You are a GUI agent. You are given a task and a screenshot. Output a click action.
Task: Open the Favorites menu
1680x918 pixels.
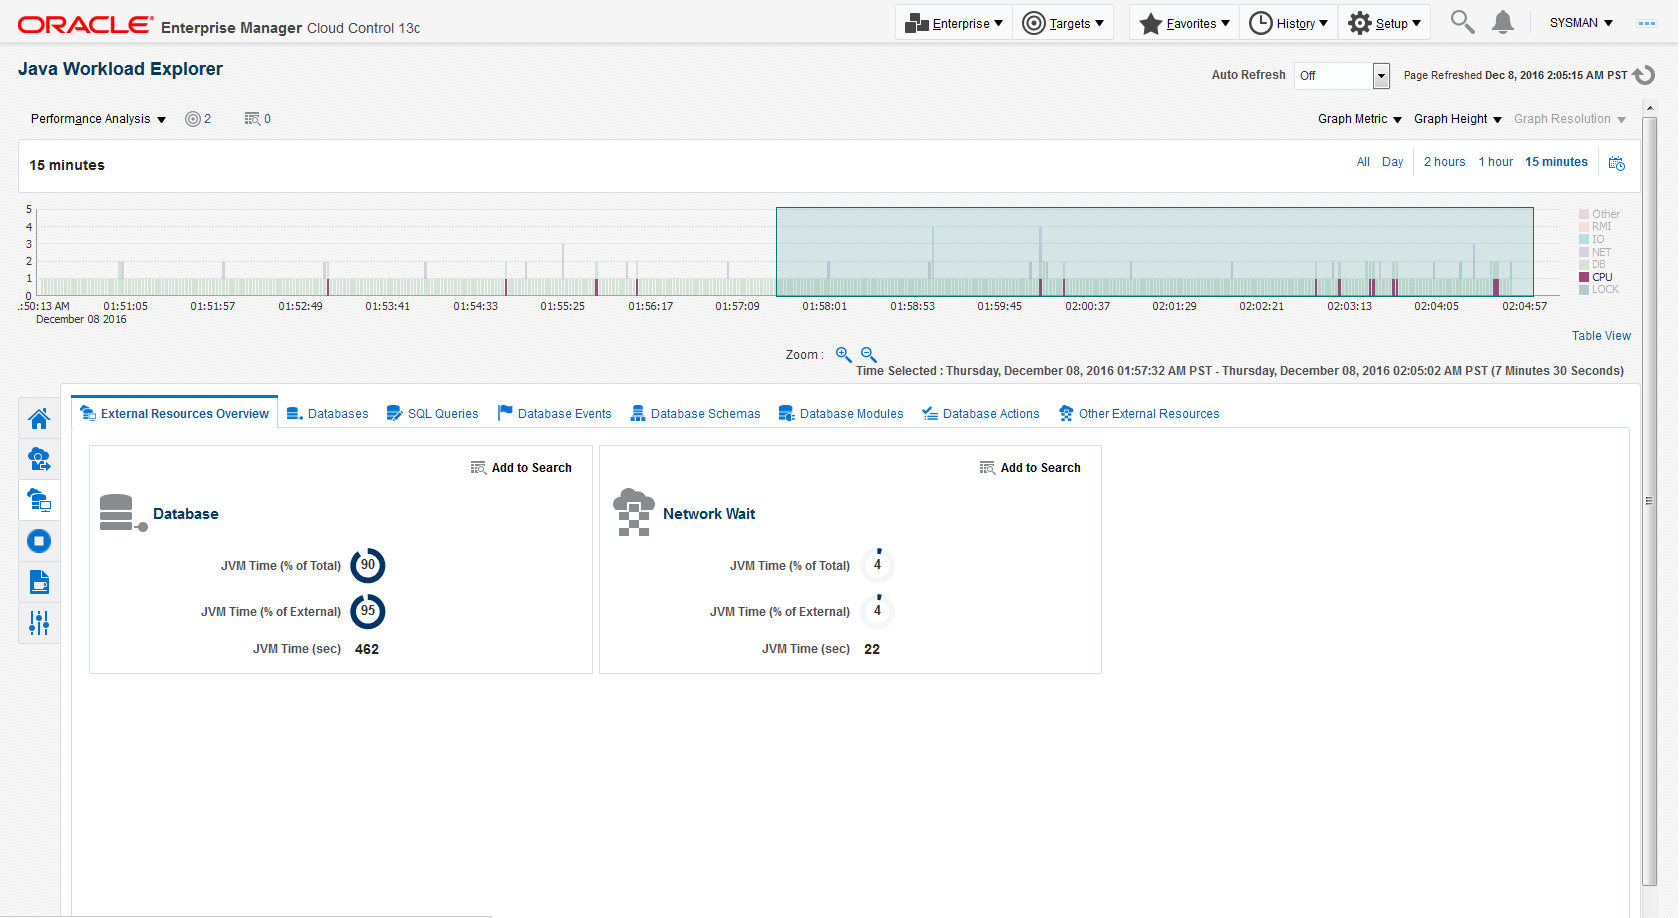click(1185, 23)
